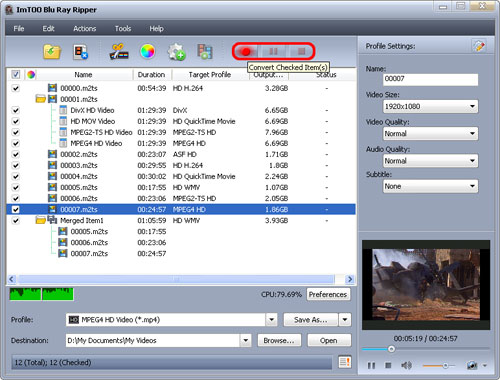Open the Video Quality dropdown
This screenshot has height=380, width=500.
(430, 134)
